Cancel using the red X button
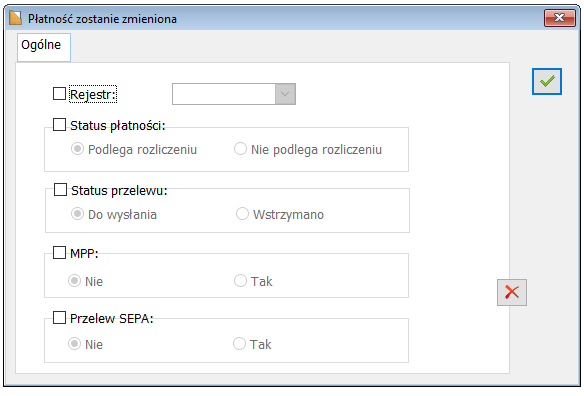 (x=512, y=292)
